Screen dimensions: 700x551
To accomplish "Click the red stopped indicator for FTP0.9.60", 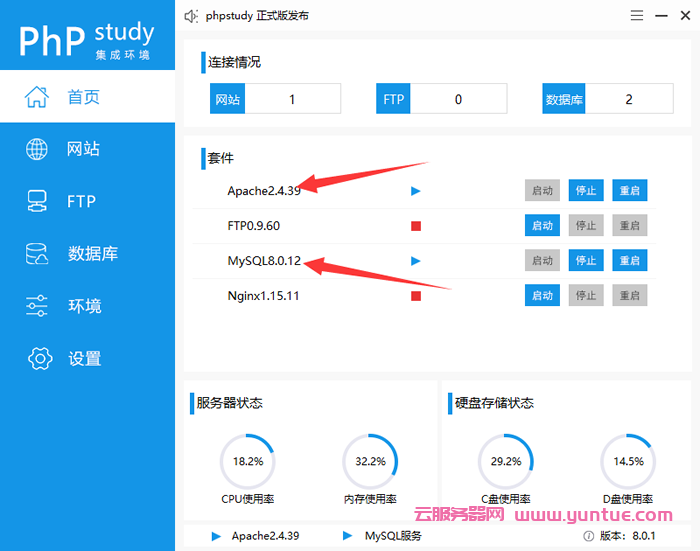I will click(x=416, y=226).
